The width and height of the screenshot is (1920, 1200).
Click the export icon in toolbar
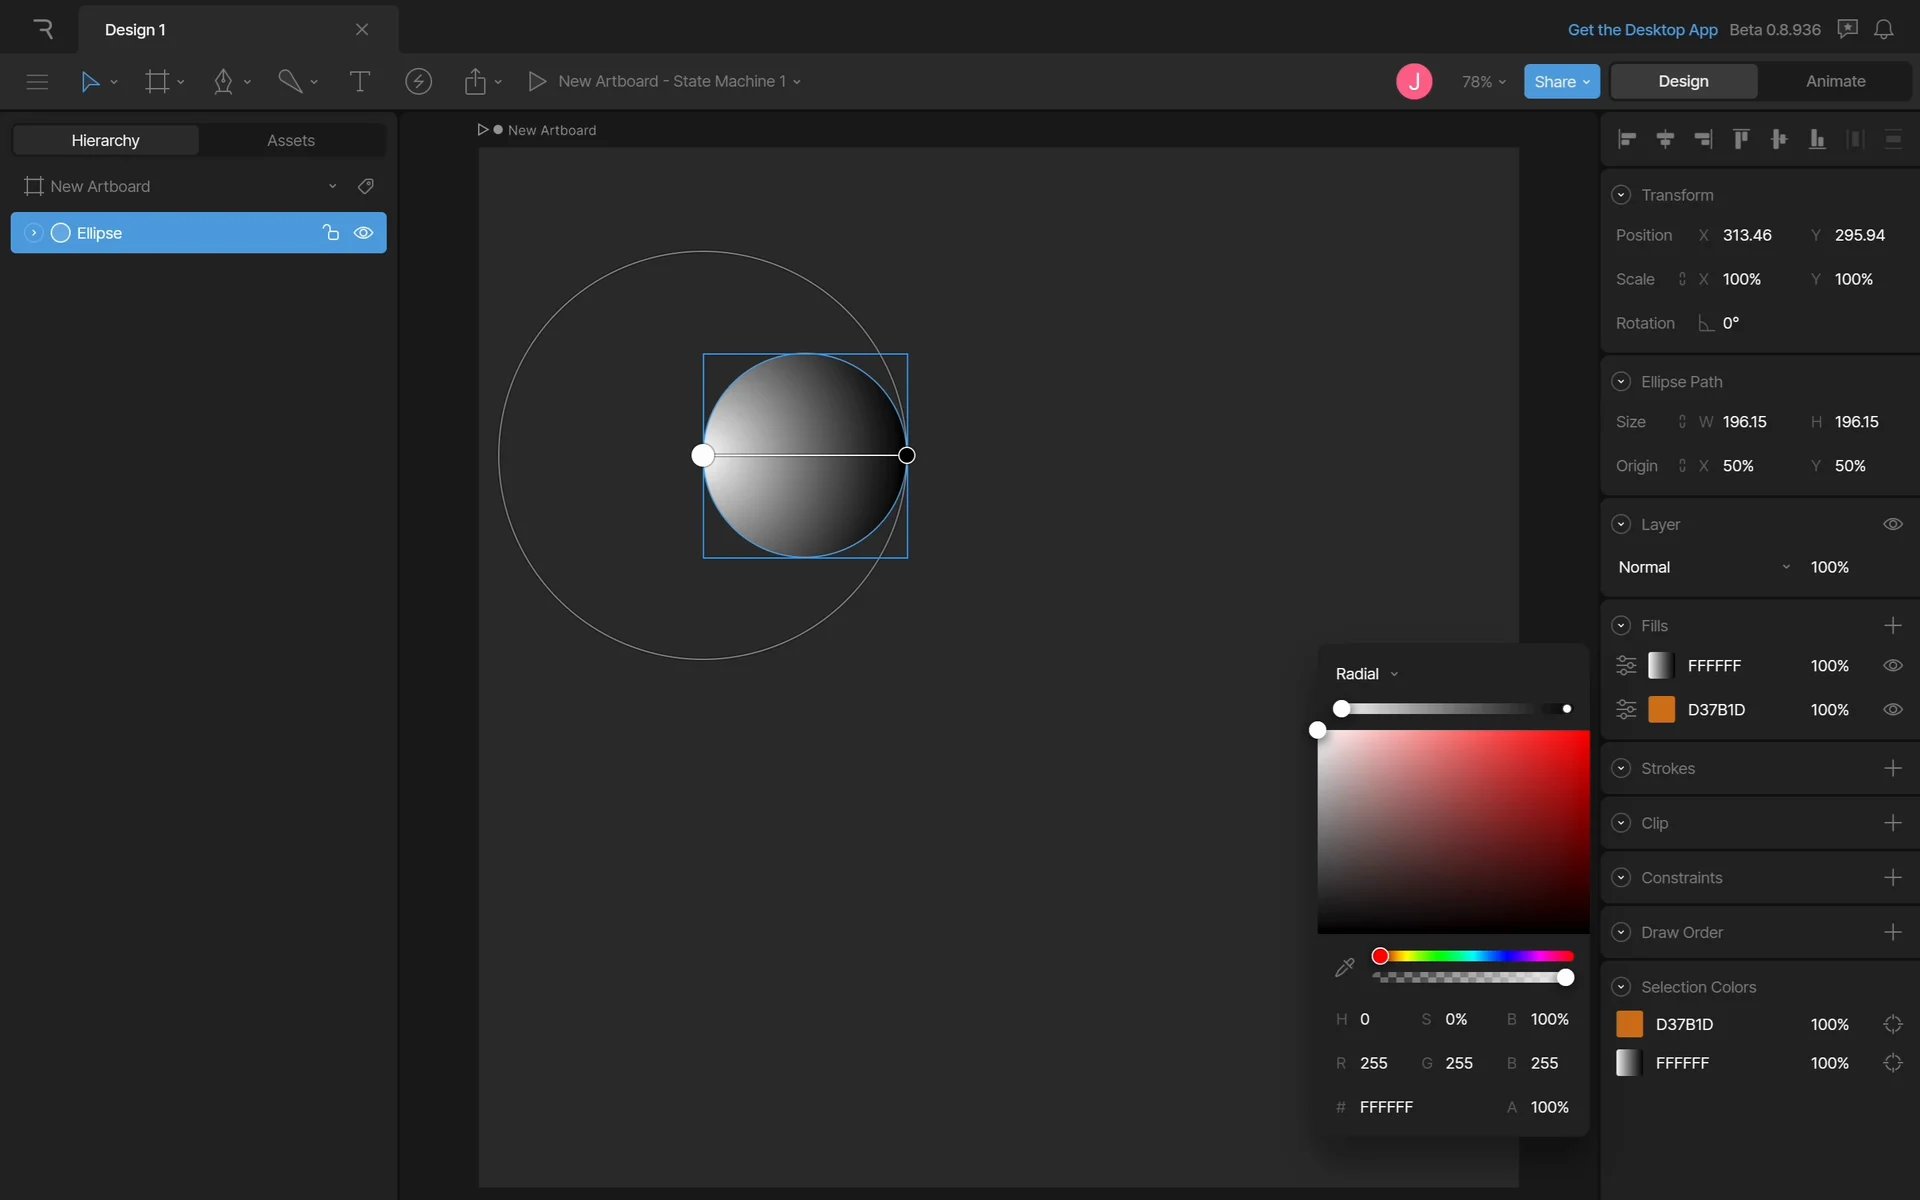475,81
